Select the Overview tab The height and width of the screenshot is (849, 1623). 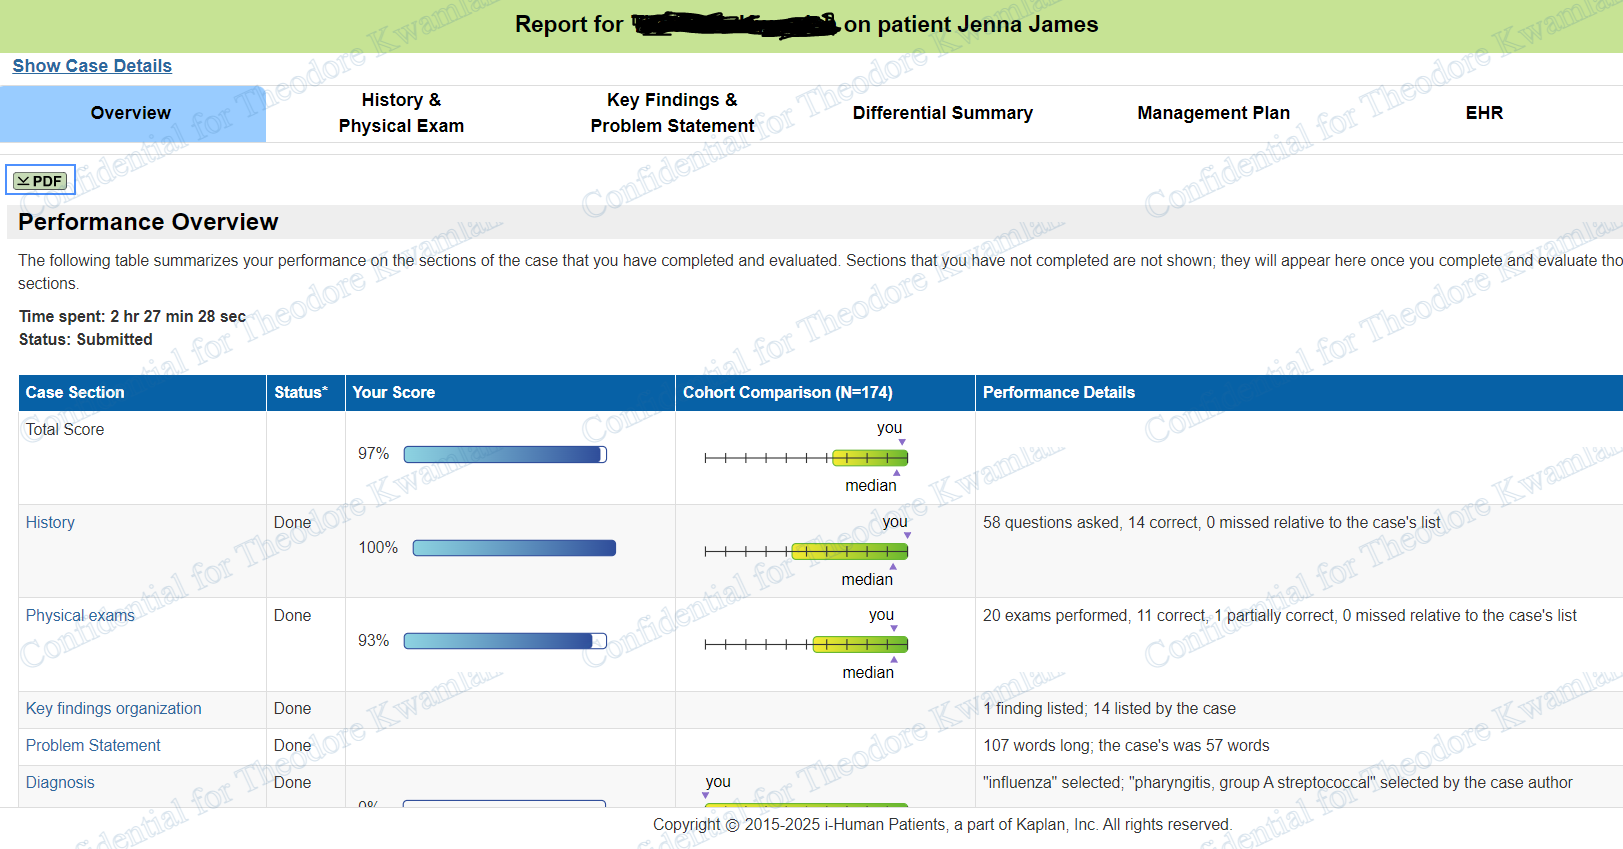131,113
